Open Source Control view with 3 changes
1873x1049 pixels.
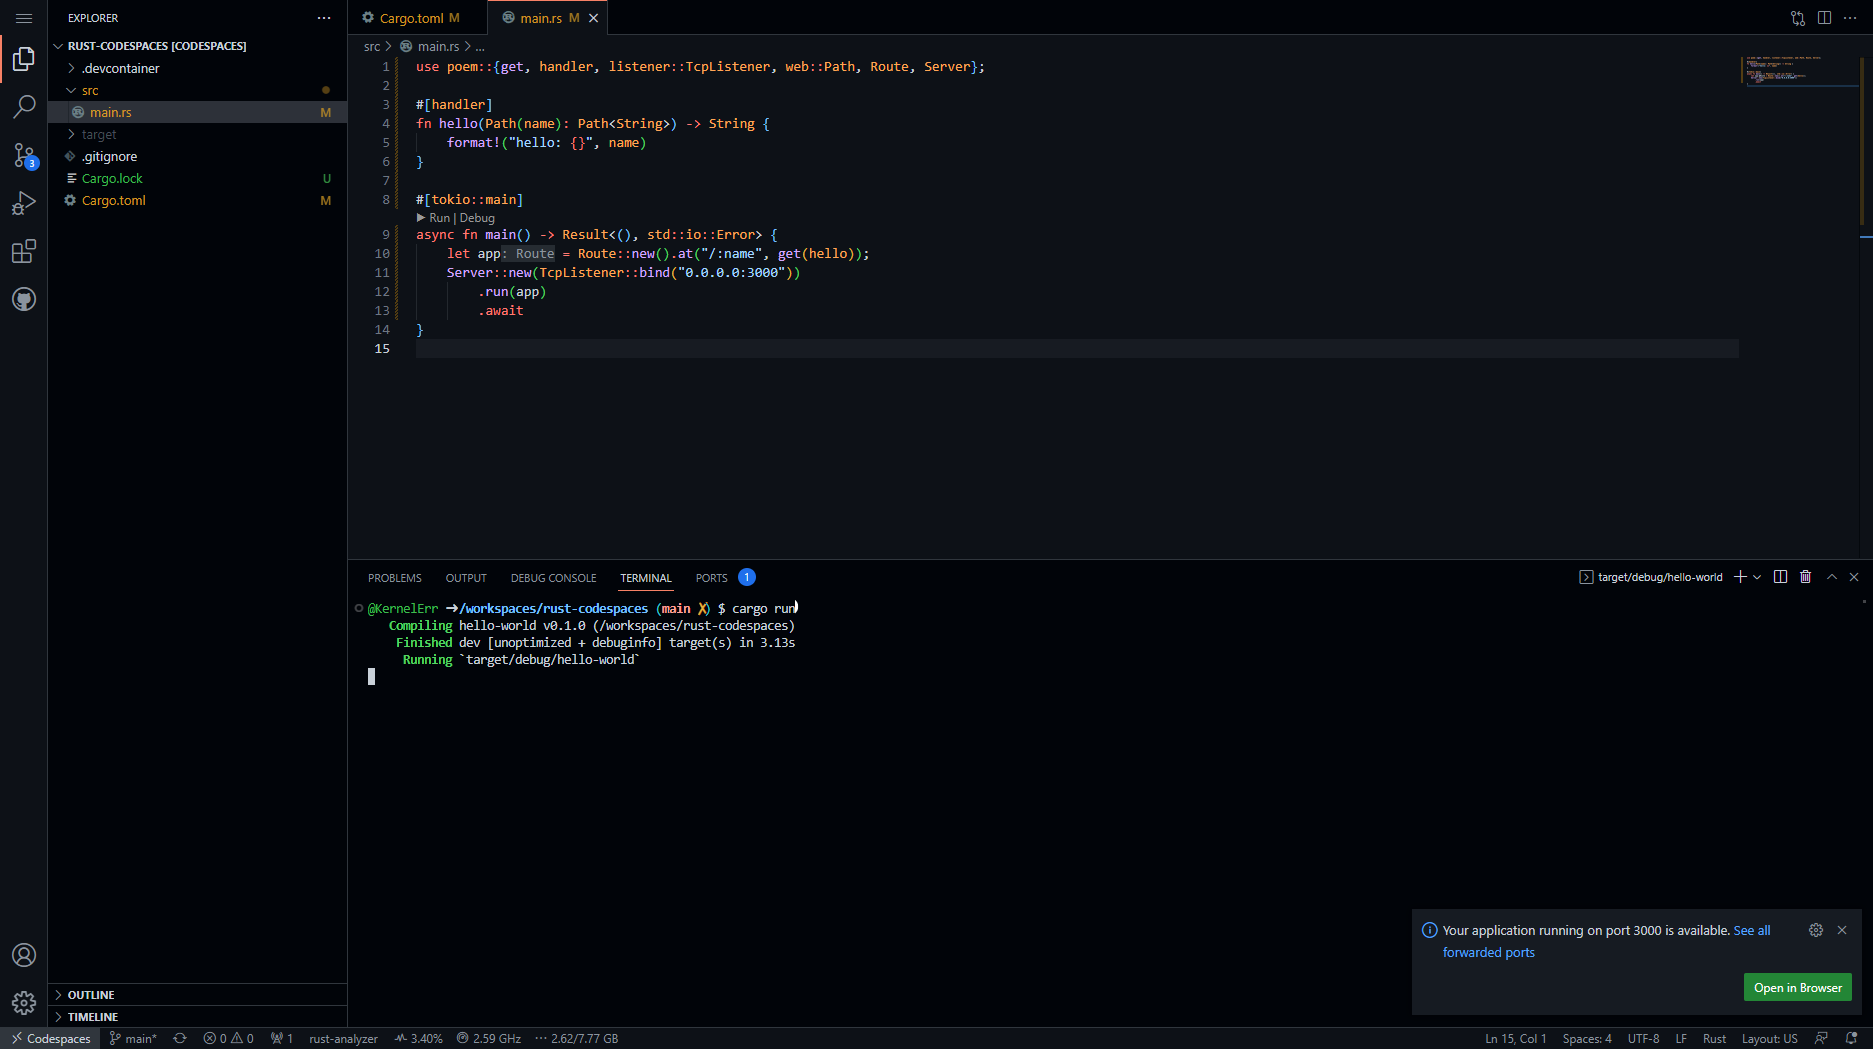pyautogui.click(x=24, y=155)
